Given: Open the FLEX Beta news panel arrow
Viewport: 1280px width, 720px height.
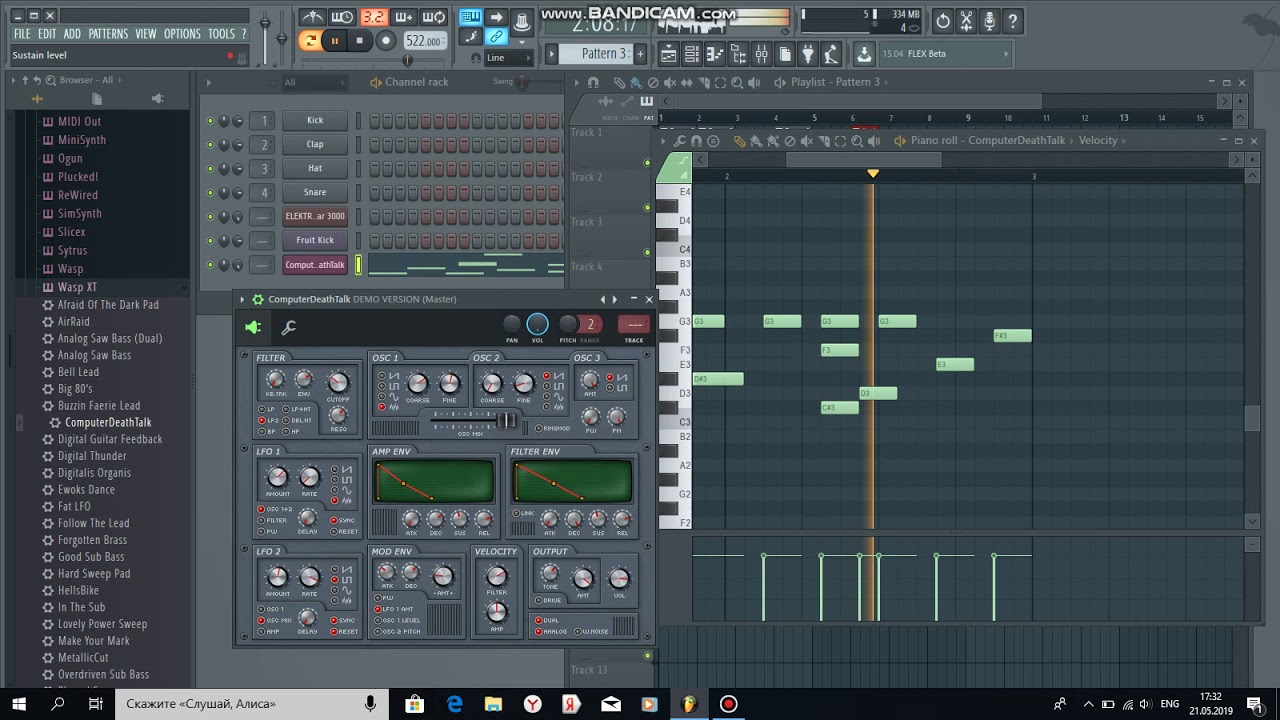Looking at the screenshot, I should tap(1005, 54).
